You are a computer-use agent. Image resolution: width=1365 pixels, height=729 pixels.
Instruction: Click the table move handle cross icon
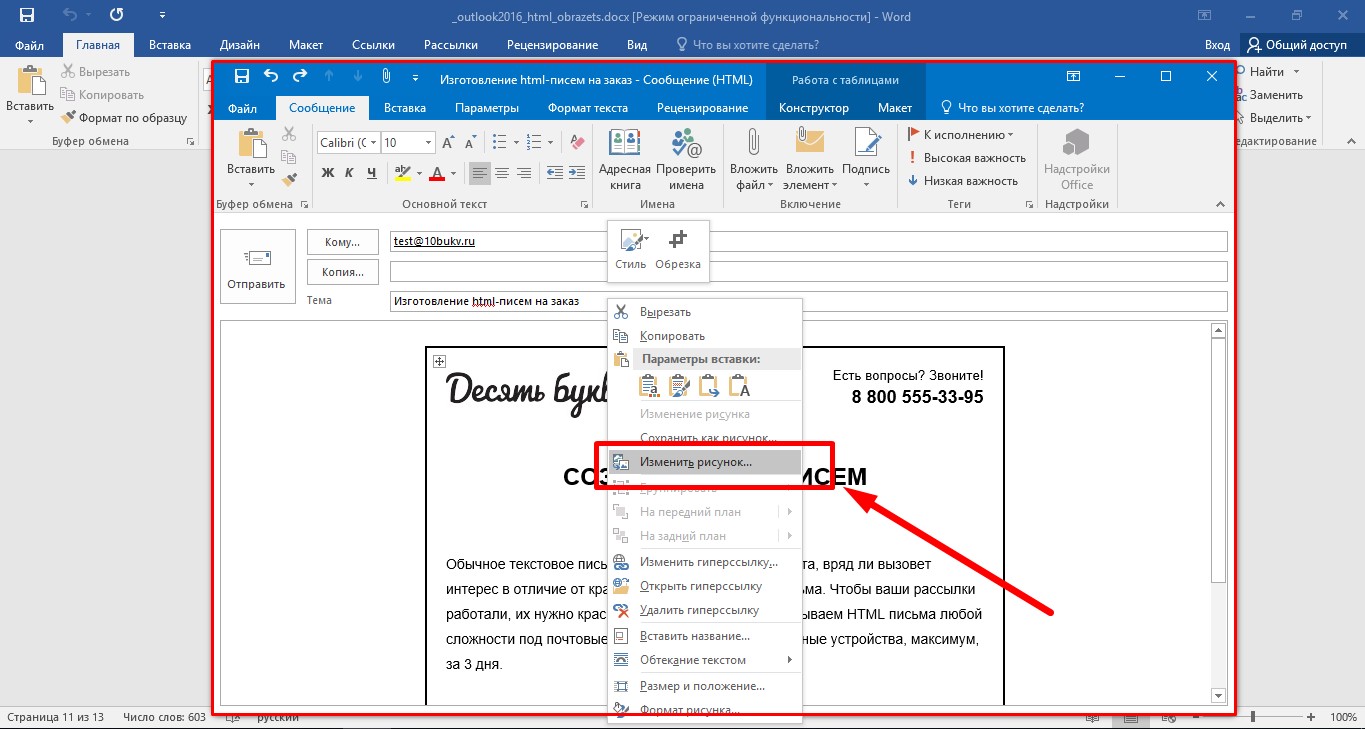click(438, 361)
